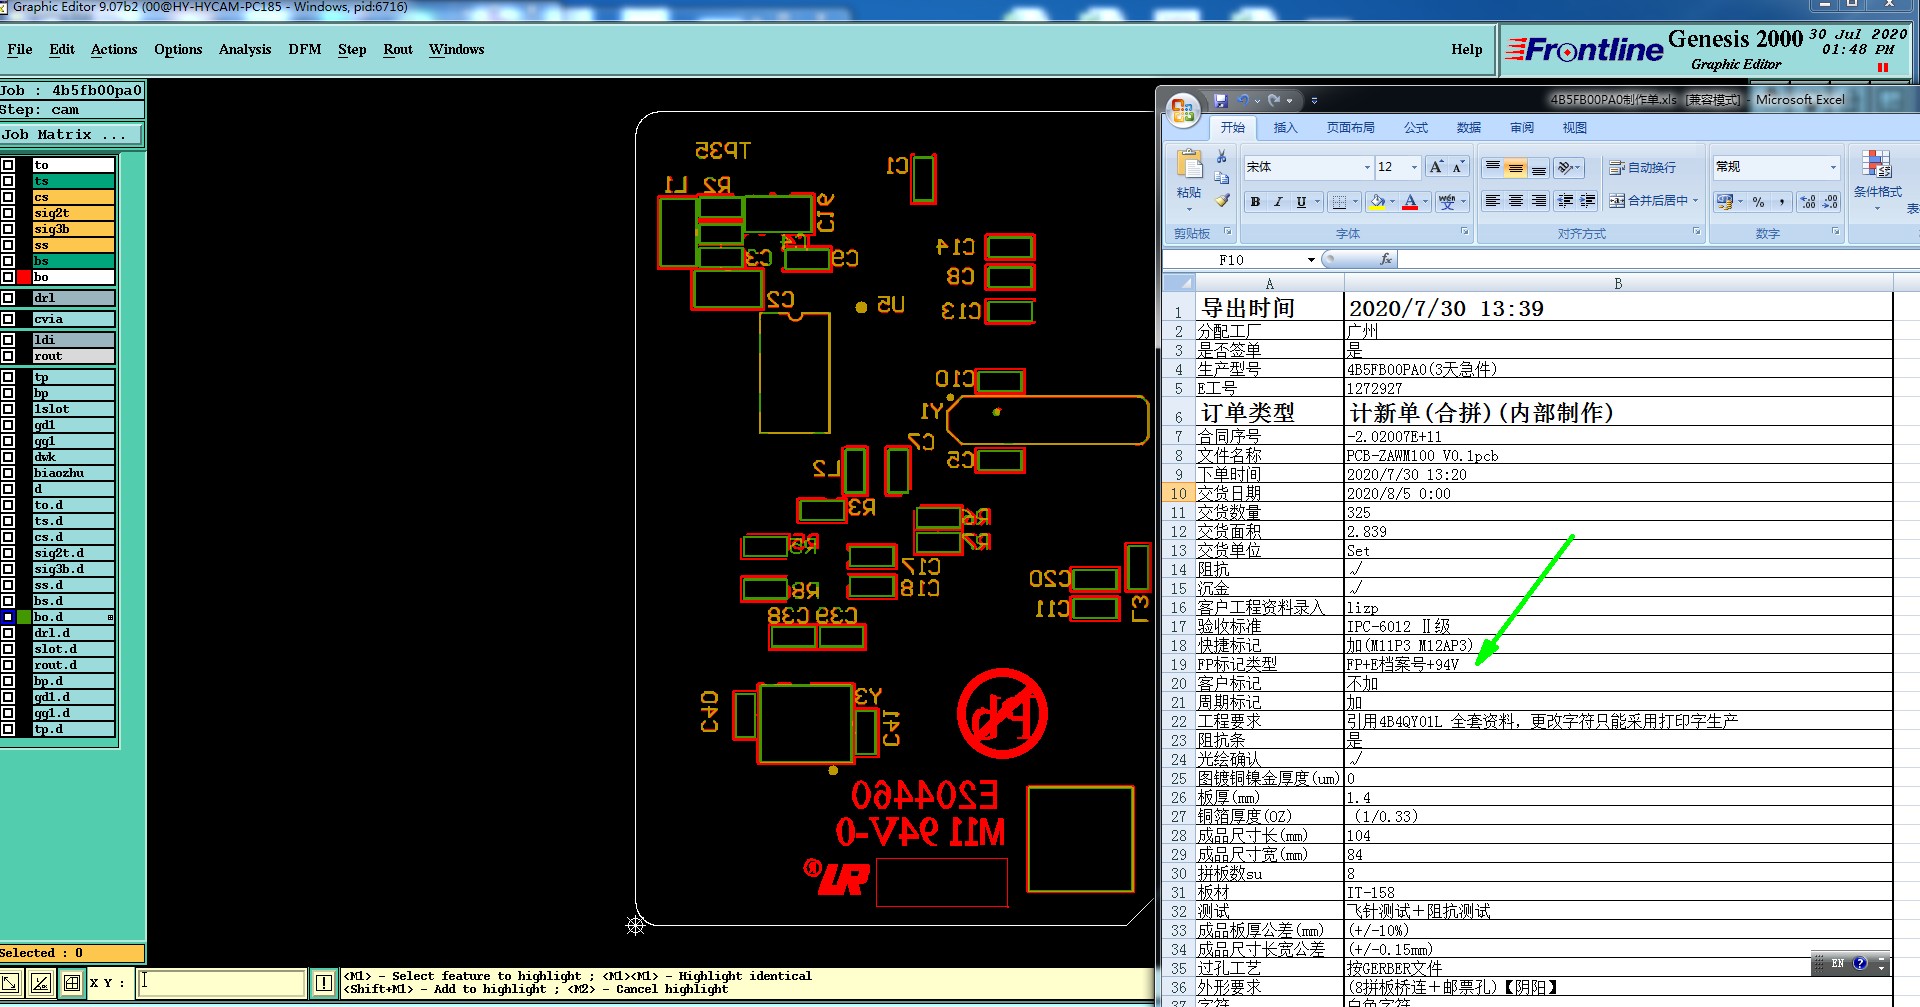The width and height of the screenshot is (1920, 1007).
Task: Open the Genesis Actions menu
Action: 114,49
